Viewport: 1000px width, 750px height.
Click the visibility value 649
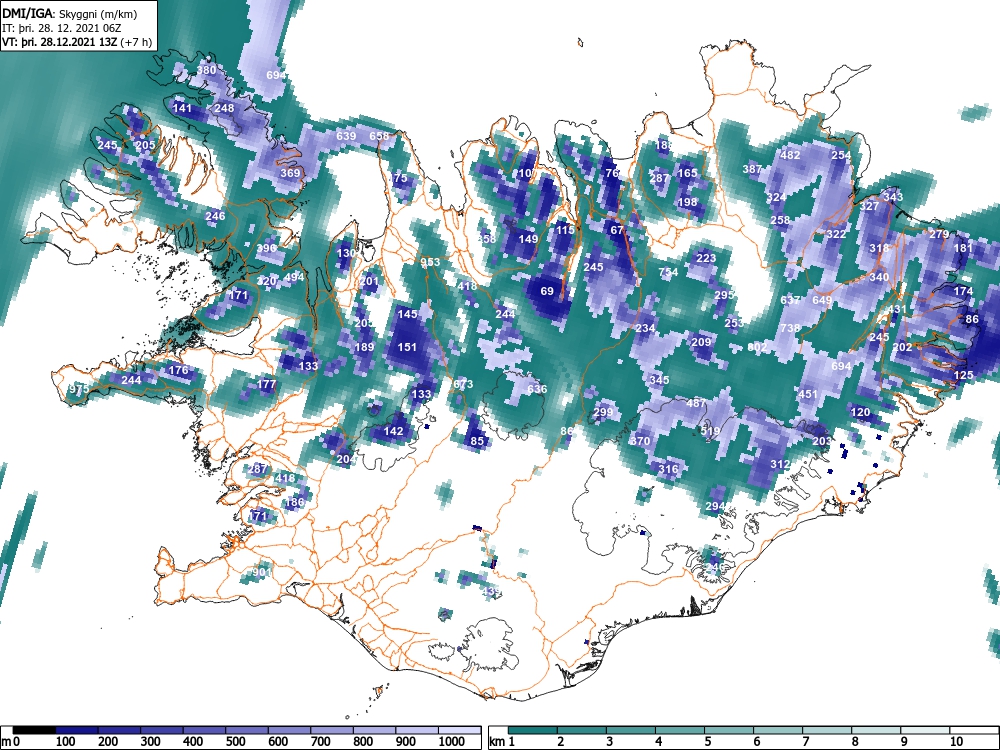823,300
